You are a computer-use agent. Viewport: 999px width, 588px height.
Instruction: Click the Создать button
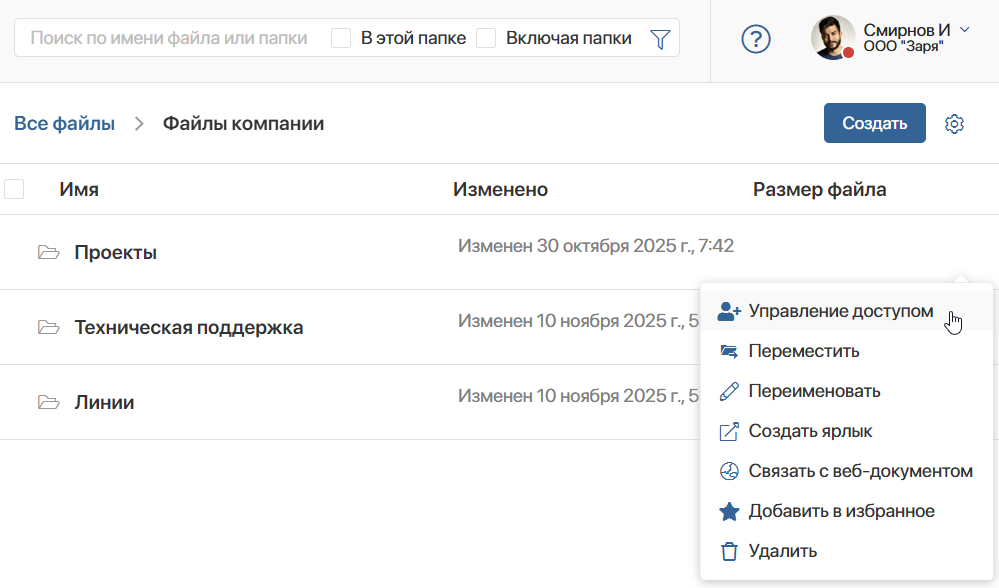coord(874,123)
